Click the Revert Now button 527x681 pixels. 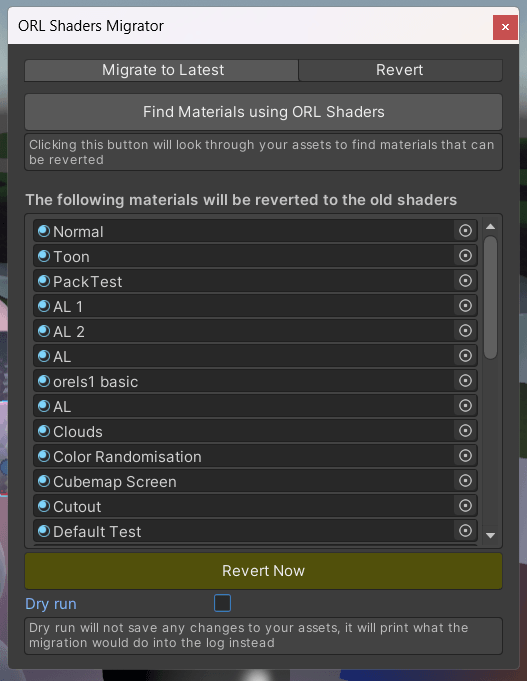pos(263,571)
